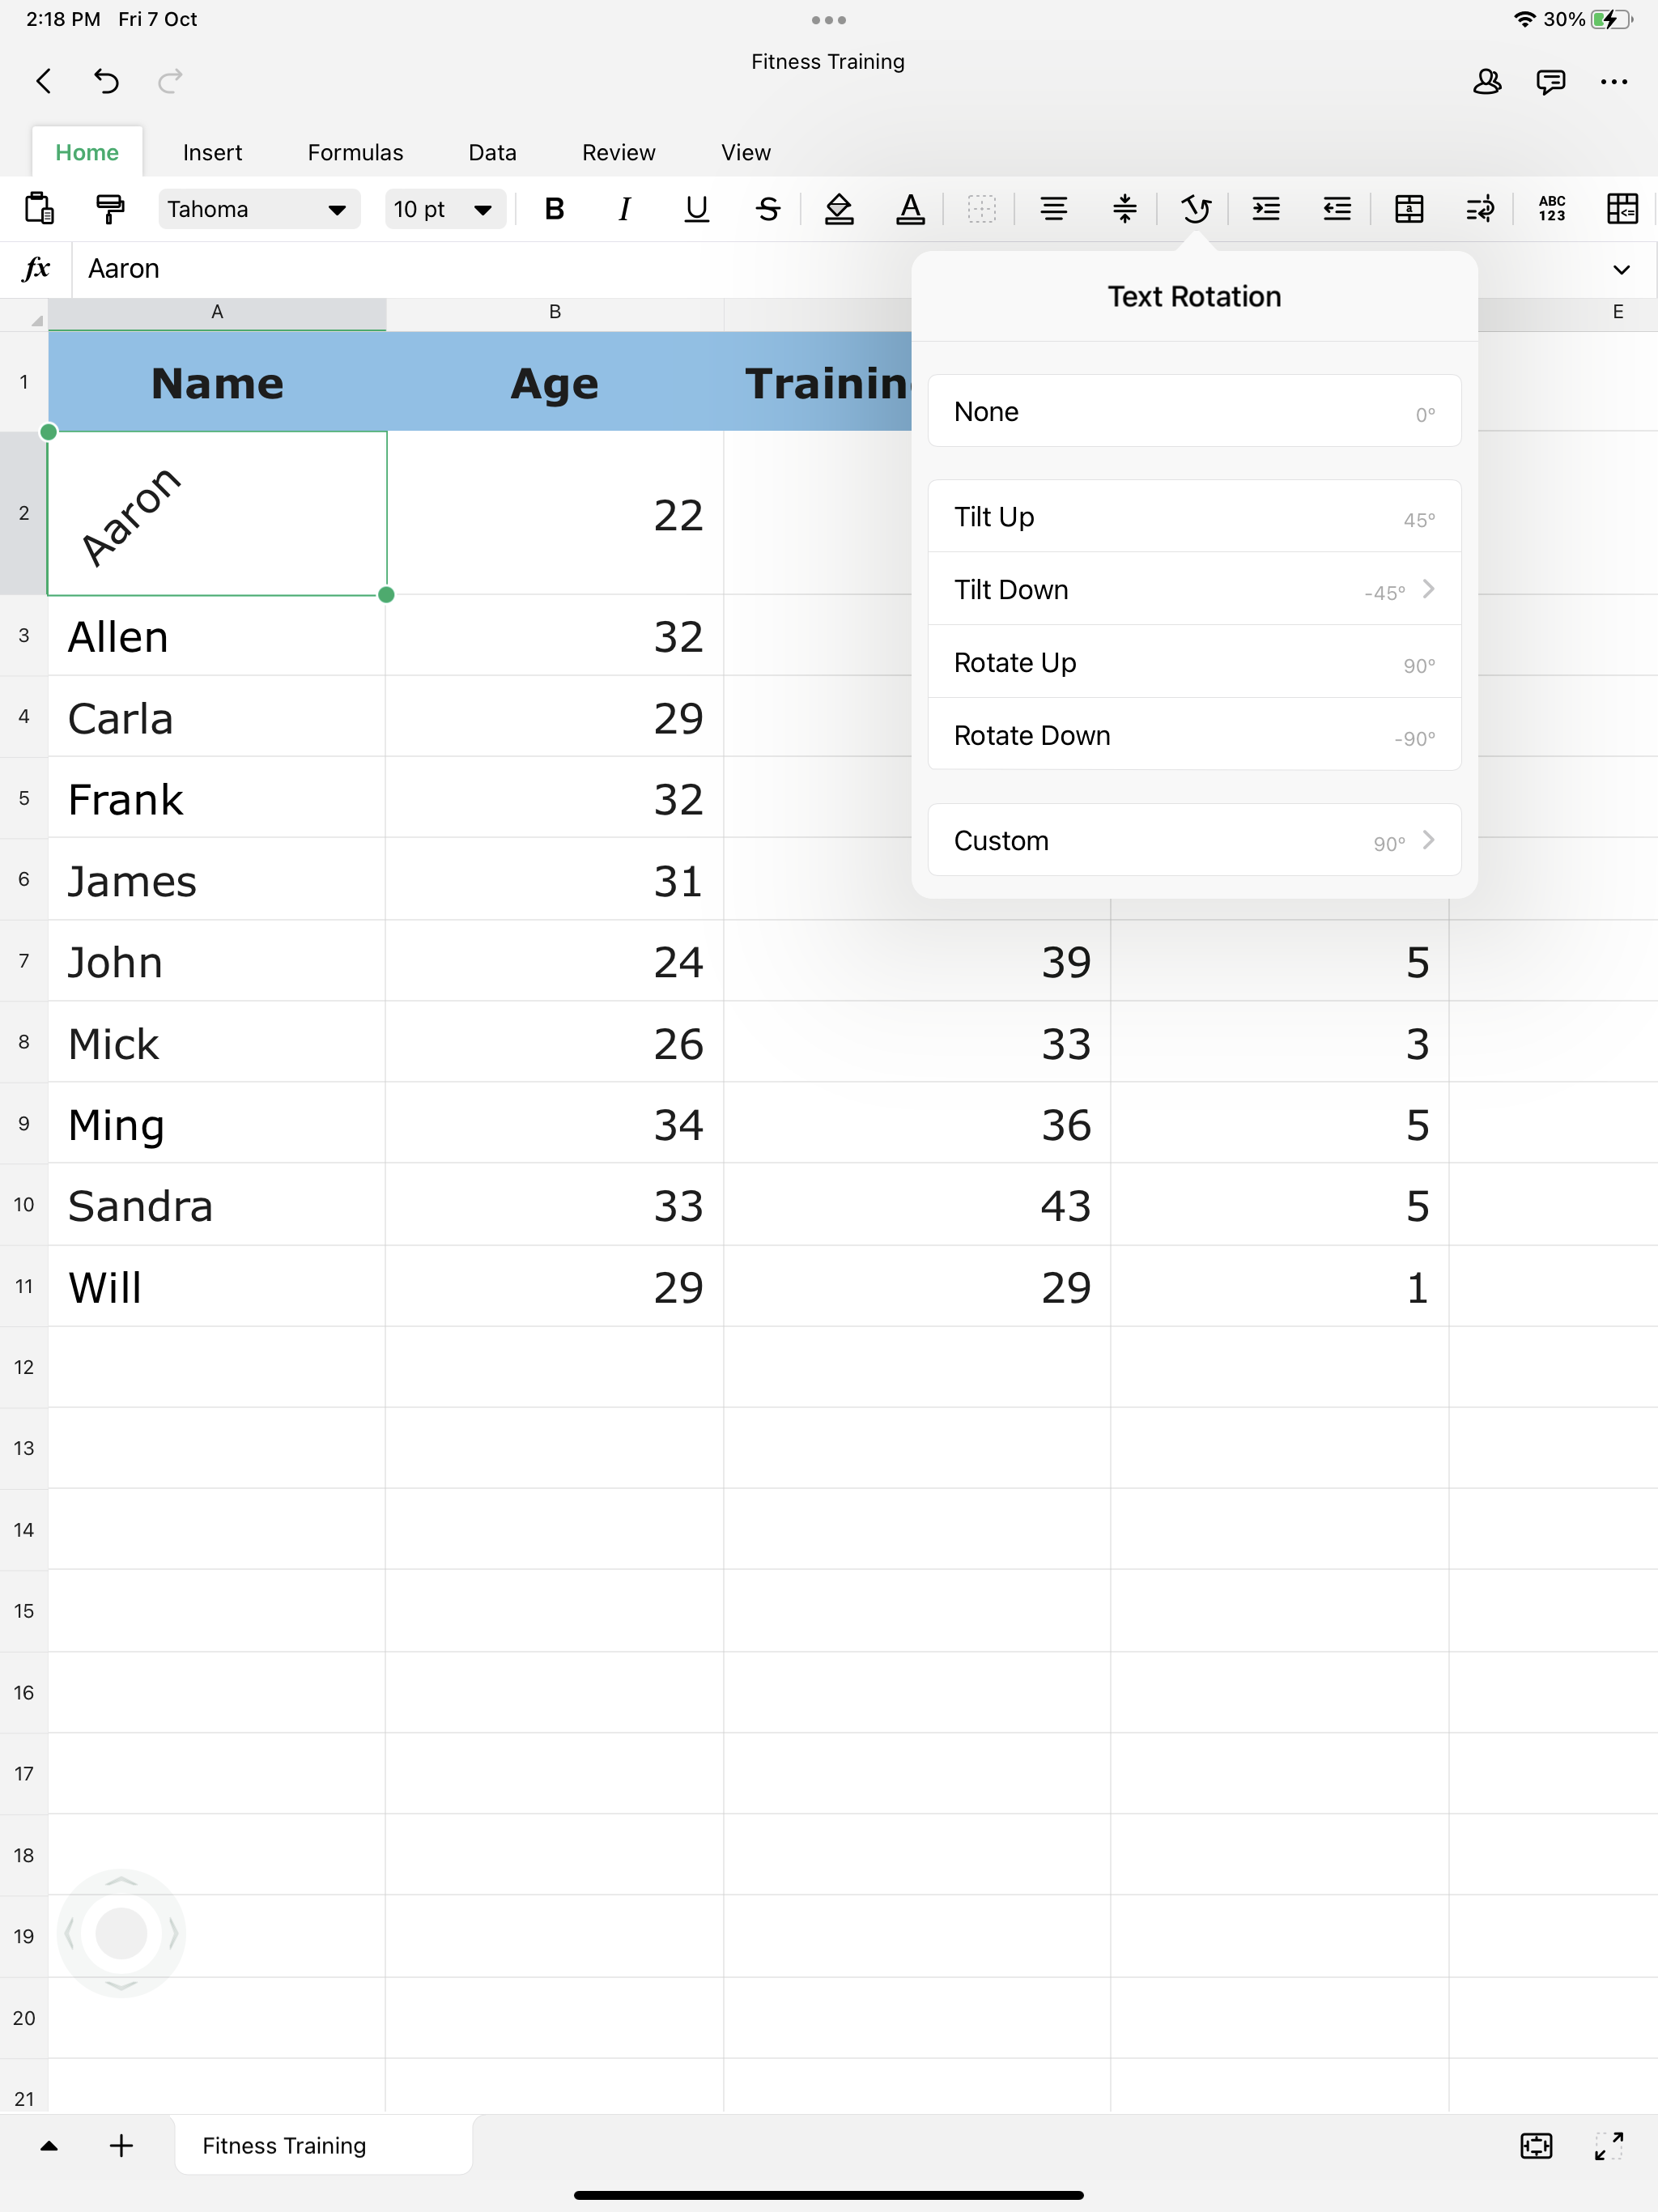1658x2212 pixels.
Task: Open the horizontal alignment options
Action: 1053,209
